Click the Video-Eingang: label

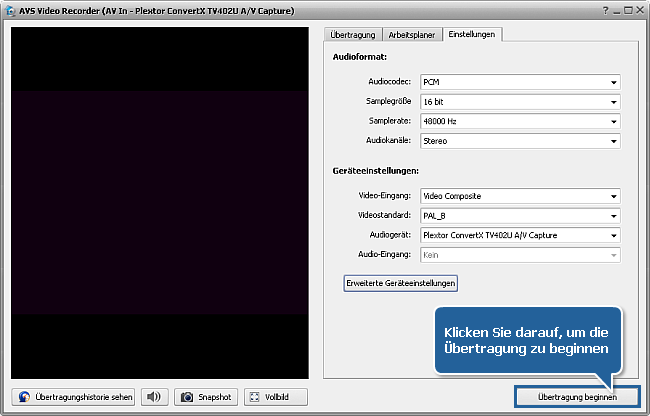click(x=385, y=195)
